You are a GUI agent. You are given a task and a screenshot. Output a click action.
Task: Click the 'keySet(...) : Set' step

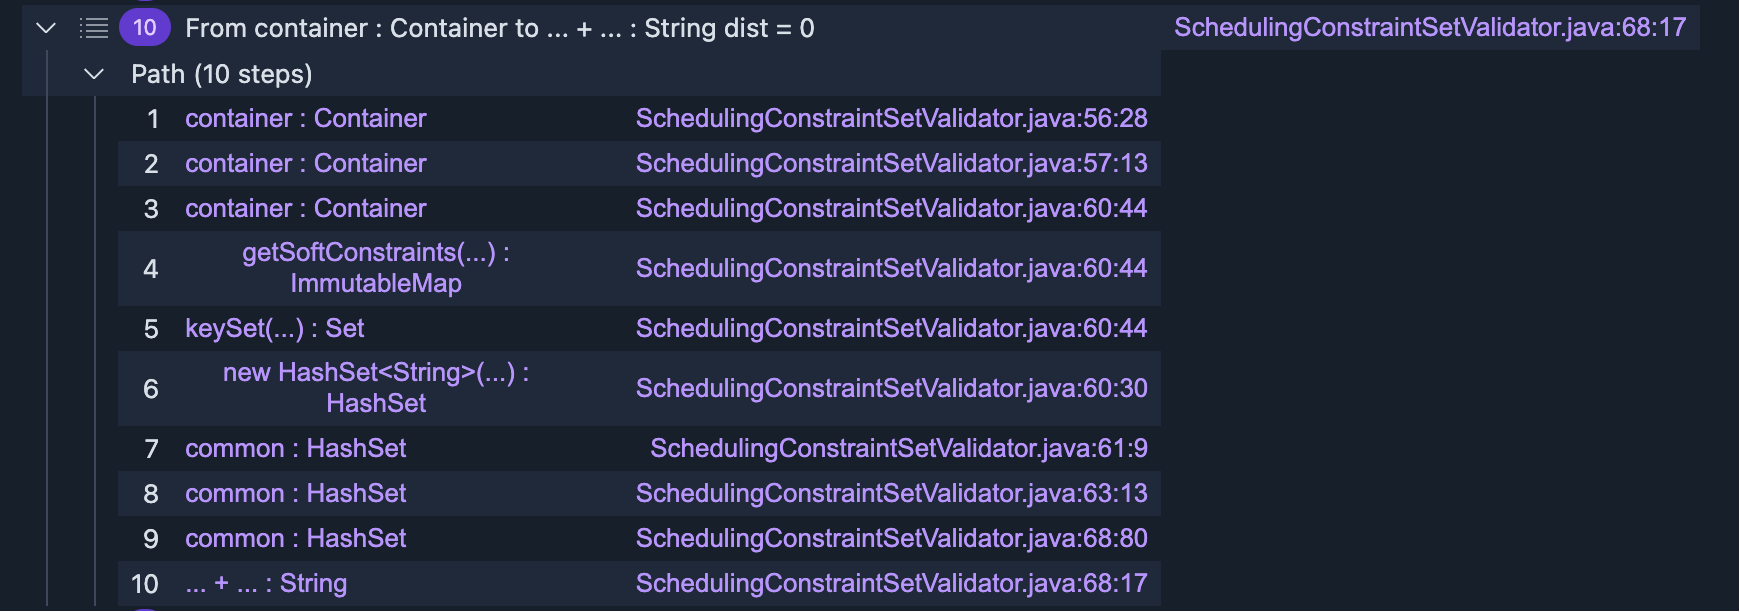tap(274, 328)
